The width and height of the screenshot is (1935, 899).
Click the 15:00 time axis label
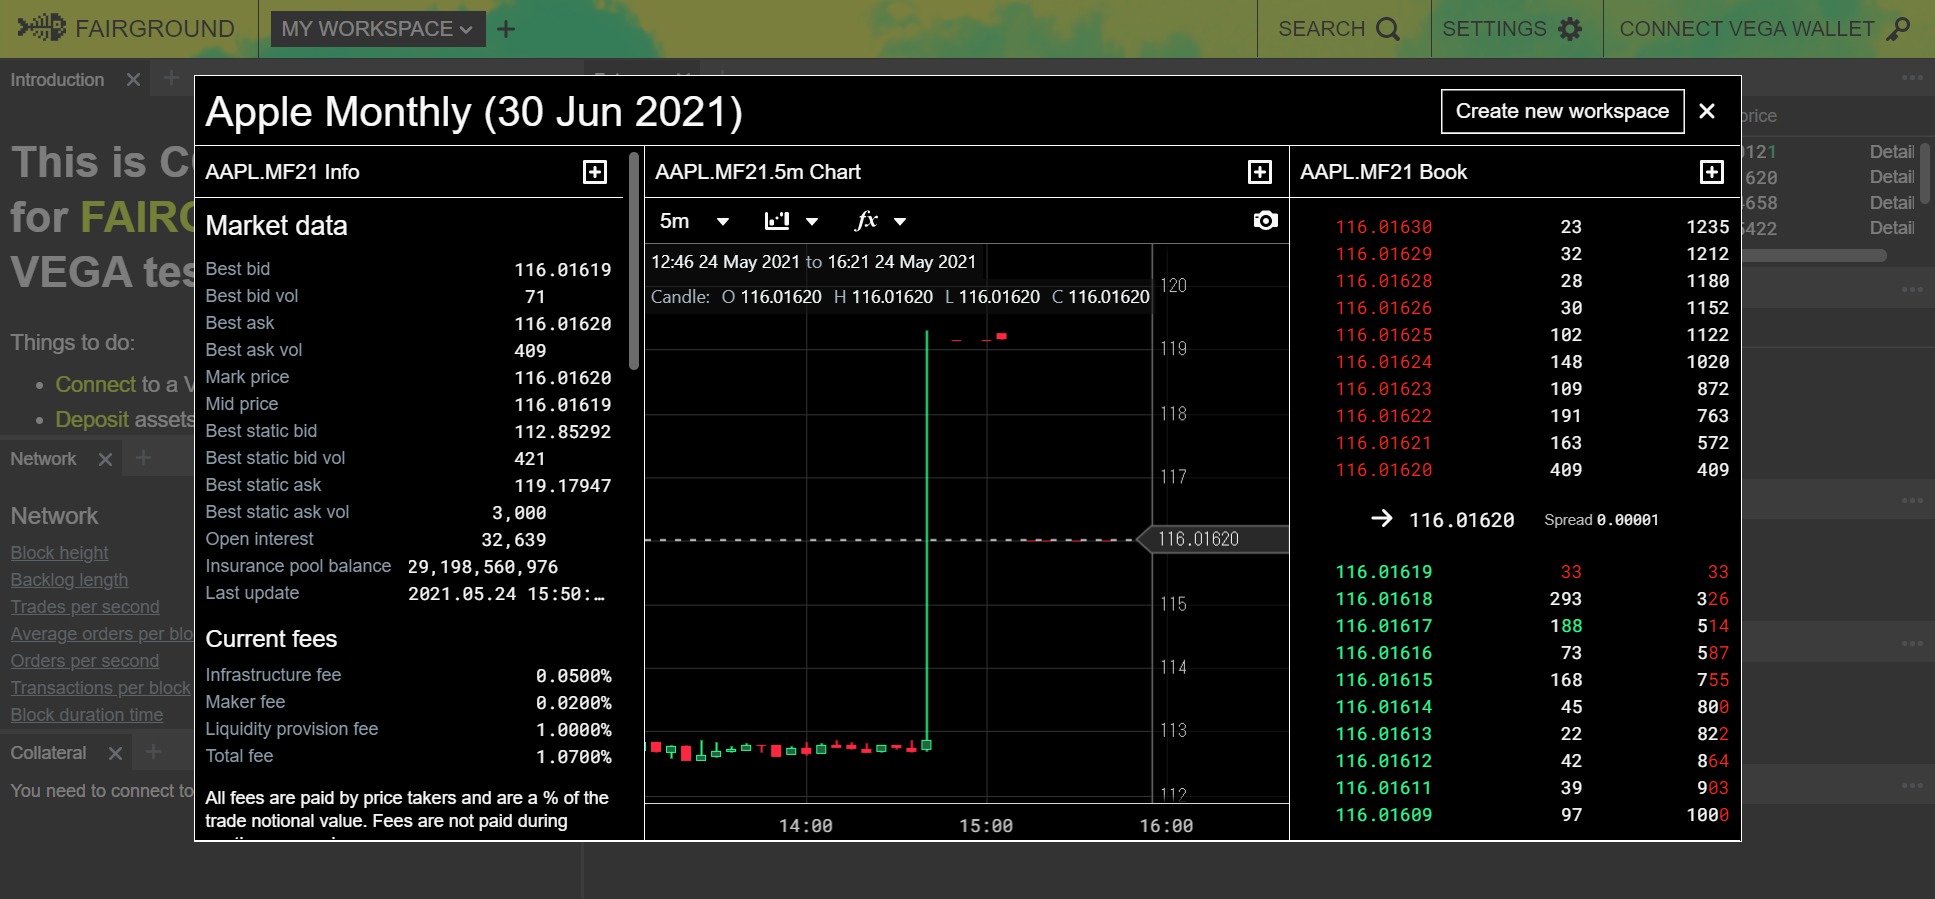coord(986,826)
